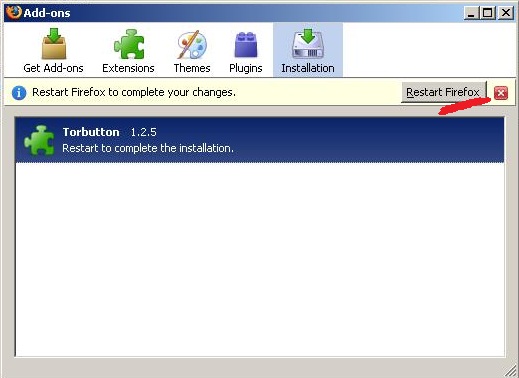519x378 pixels.
Task: Click the Restart Firefox button
Action: pyautogui.click(x=443, y=92)
